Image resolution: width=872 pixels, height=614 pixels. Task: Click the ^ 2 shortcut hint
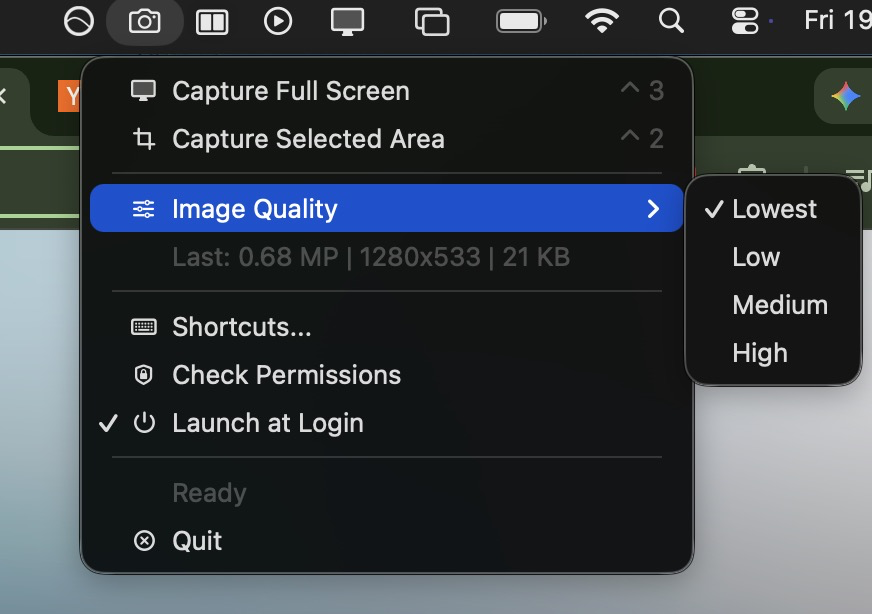[642, 138]
